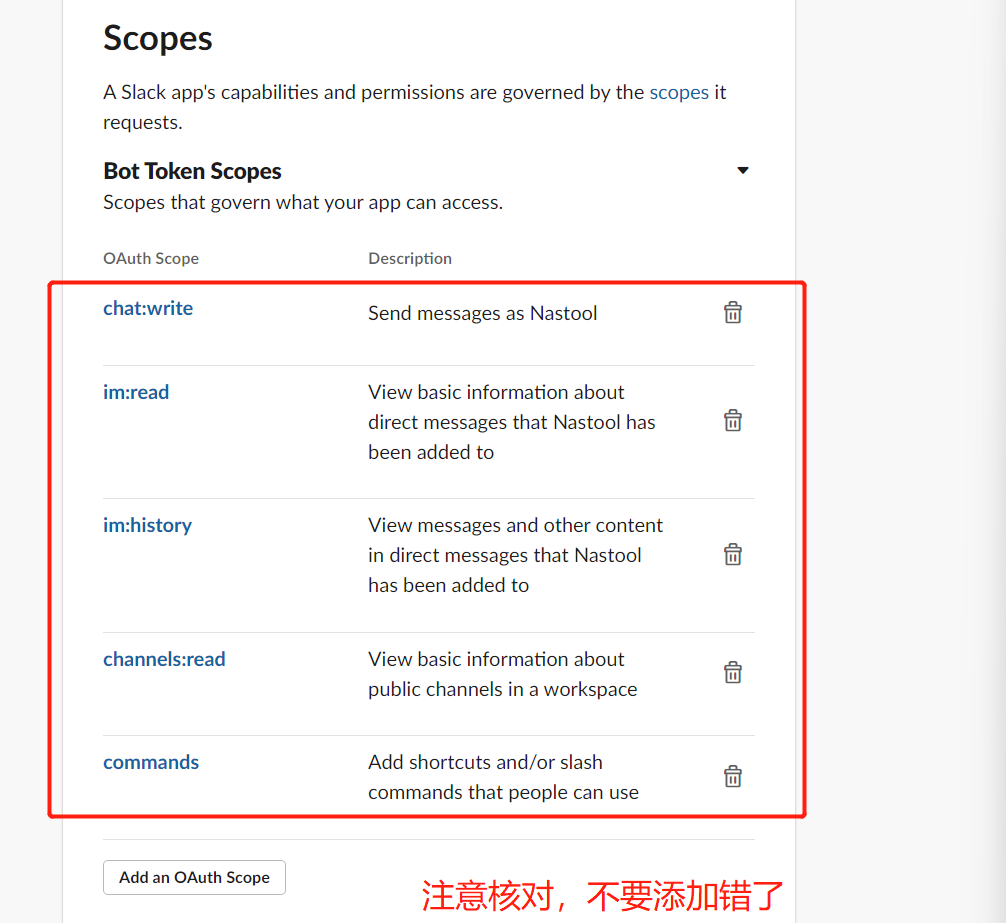Select the im:read description about direct messages
This screenshot has height=923, width=1006.
[x=512, y=422]
